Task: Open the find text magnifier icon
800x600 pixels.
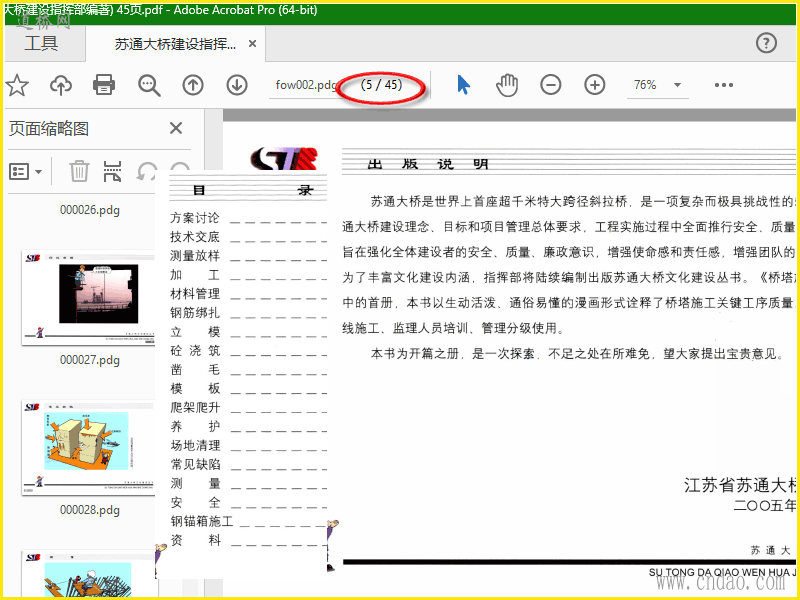Action: (149, 85)
